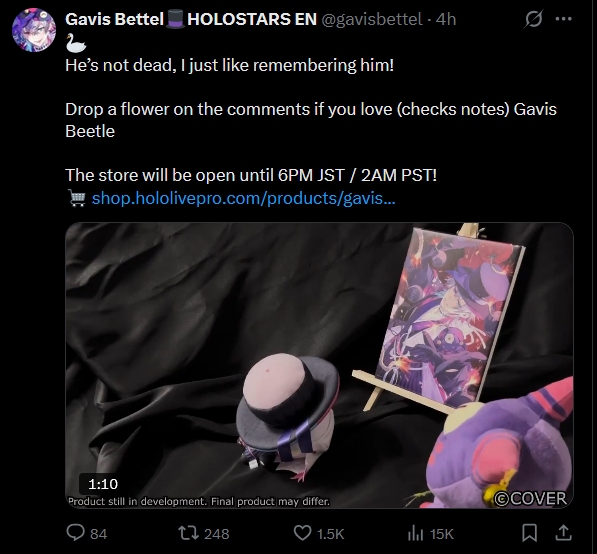This screenshot has height=554, width=597.
Task: Play the plush video thumbnail
Action: point(319,365)
